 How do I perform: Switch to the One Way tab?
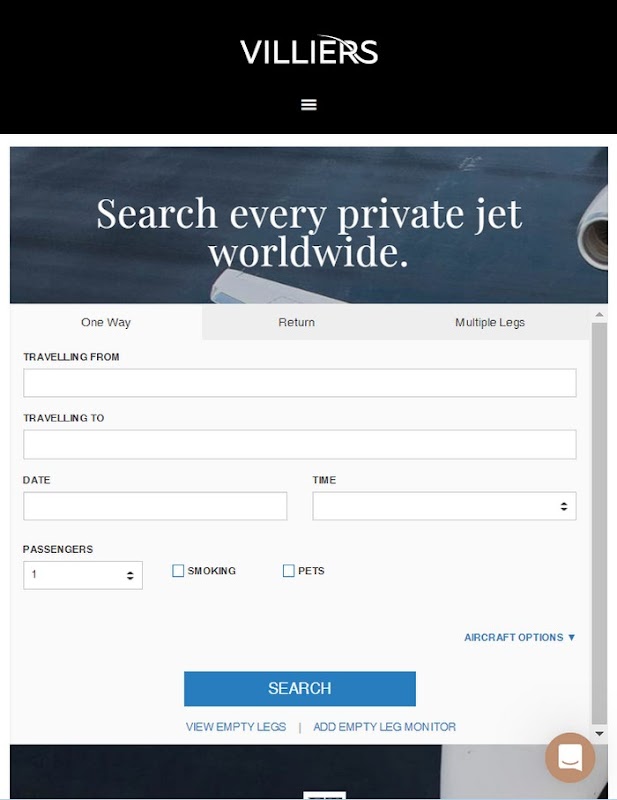point(106,322)
